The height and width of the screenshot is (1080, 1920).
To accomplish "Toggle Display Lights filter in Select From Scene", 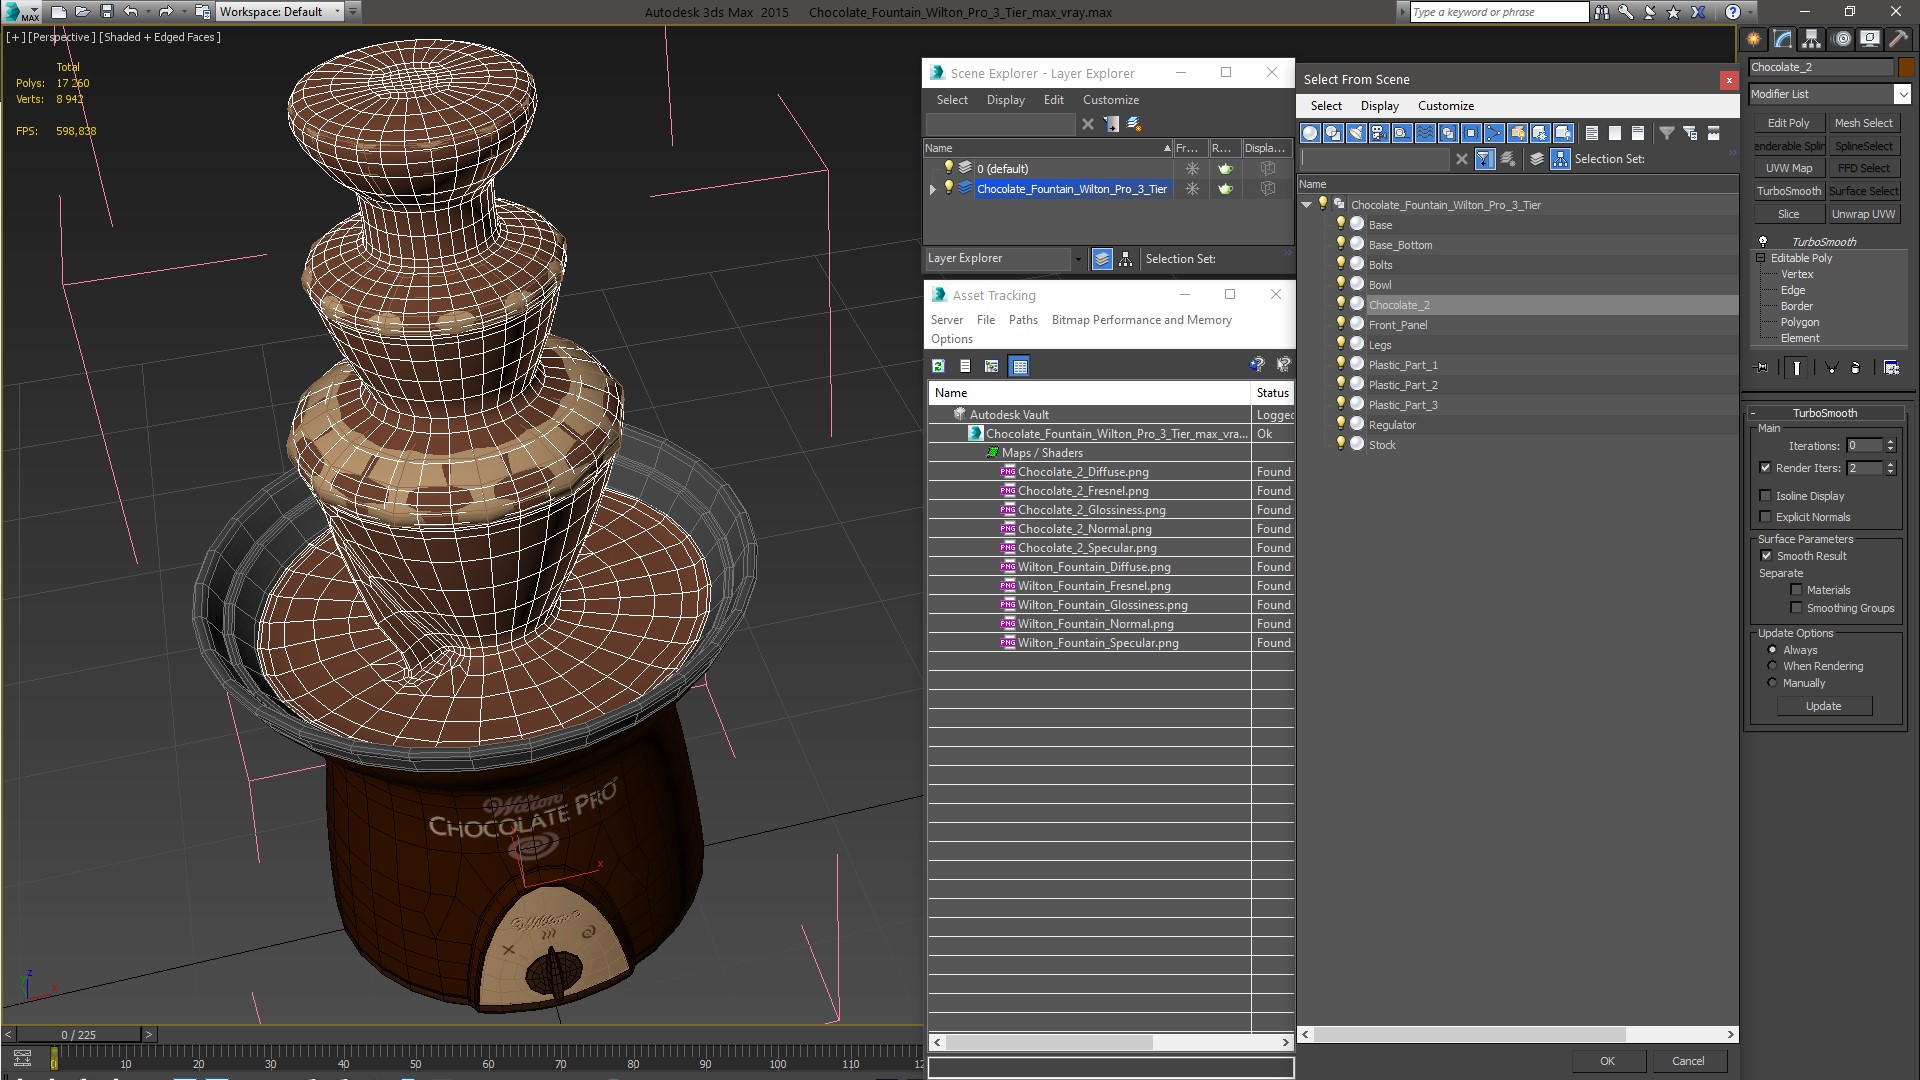I will [1356, 133].
